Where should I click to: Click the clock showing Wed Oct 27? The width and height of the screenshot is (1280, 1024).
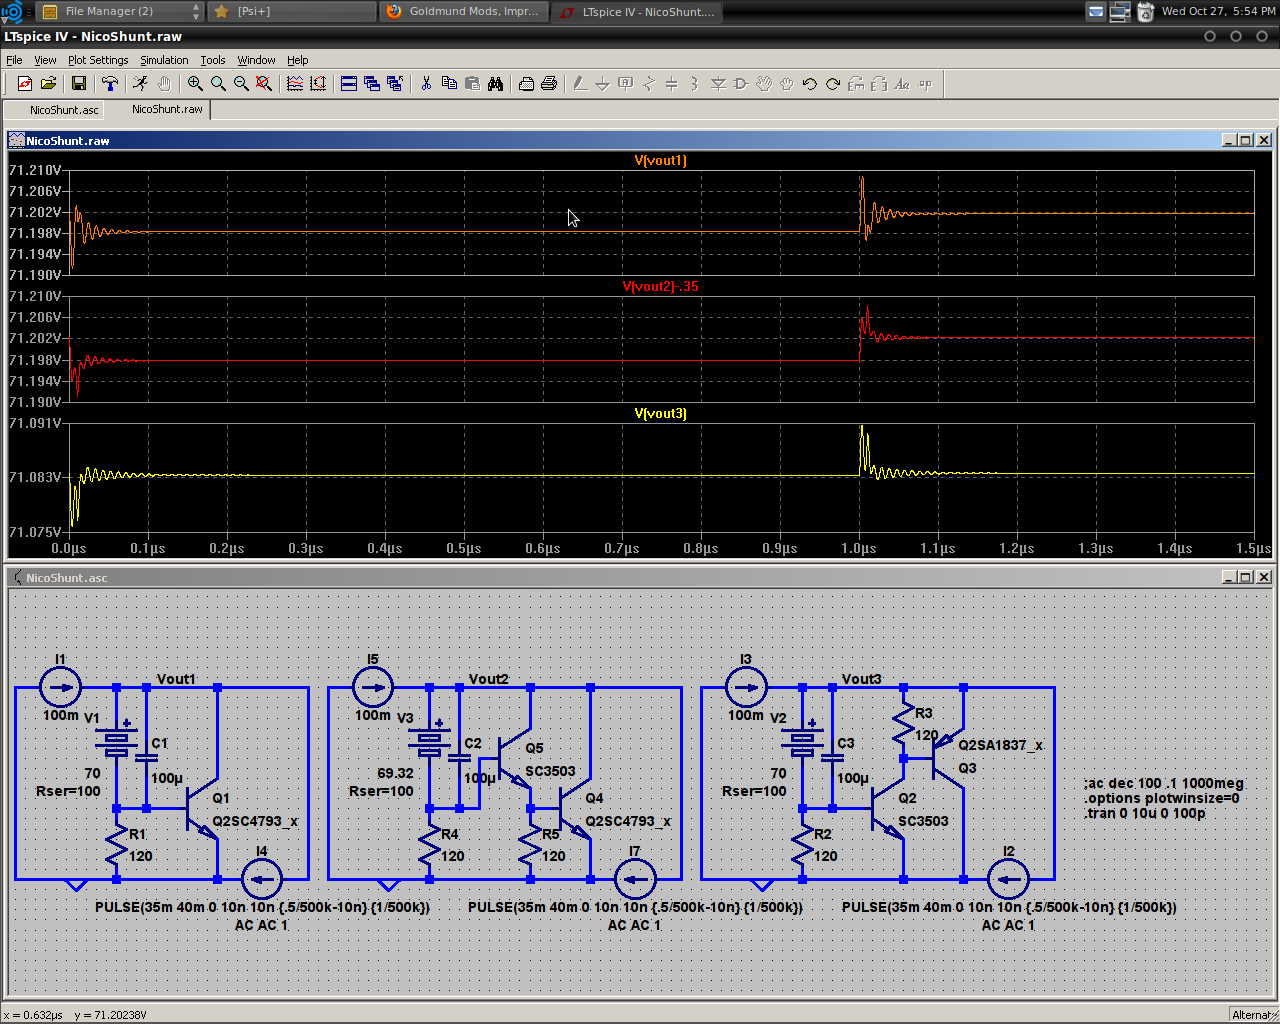point(1218,11)
